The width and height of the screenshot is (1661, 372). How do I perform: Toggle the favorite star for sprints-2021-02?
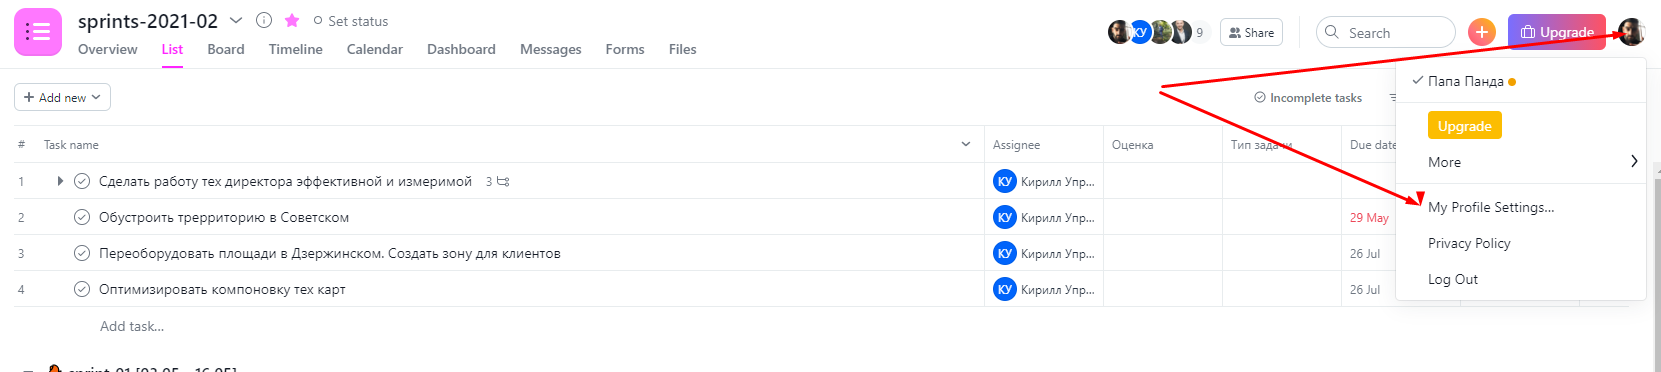pyautogui.click(x=292, y=20)
